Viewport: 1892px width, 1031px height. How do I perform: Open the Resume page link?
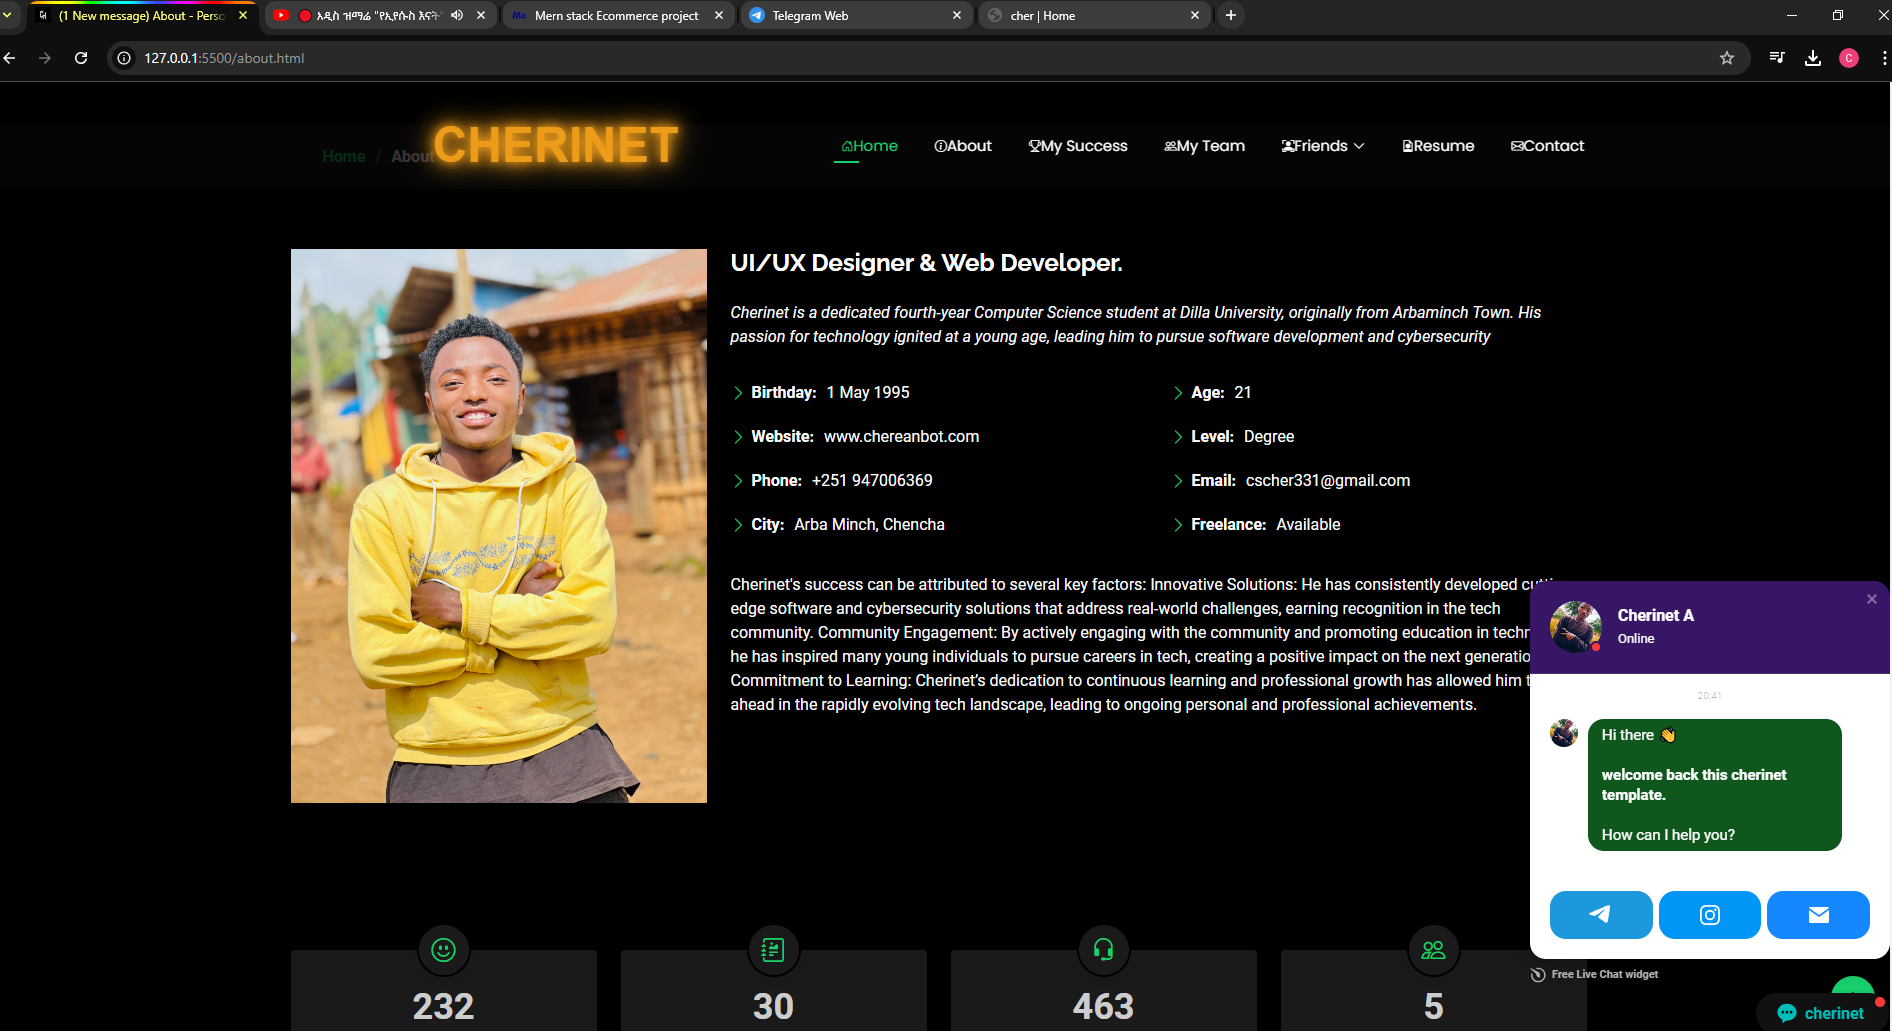[x=1438, y=146]
